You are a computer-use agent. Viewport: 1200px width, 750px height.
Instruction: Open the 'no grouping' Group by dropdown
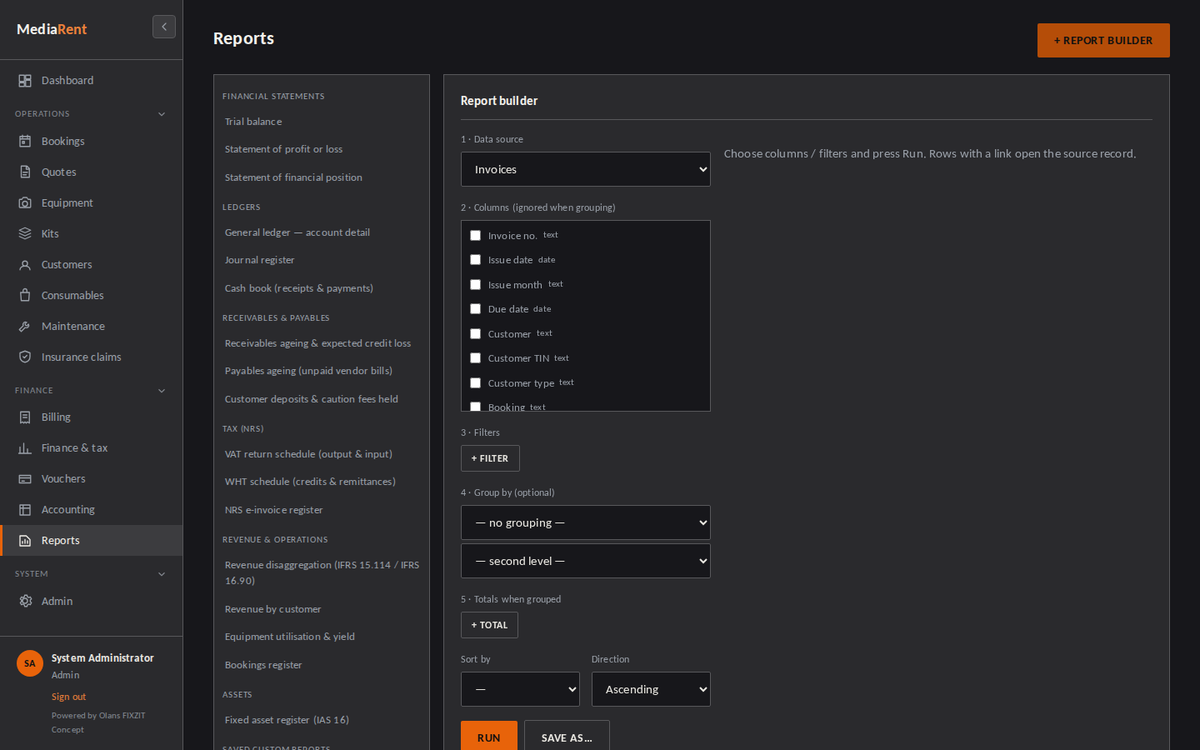point(586,522)
